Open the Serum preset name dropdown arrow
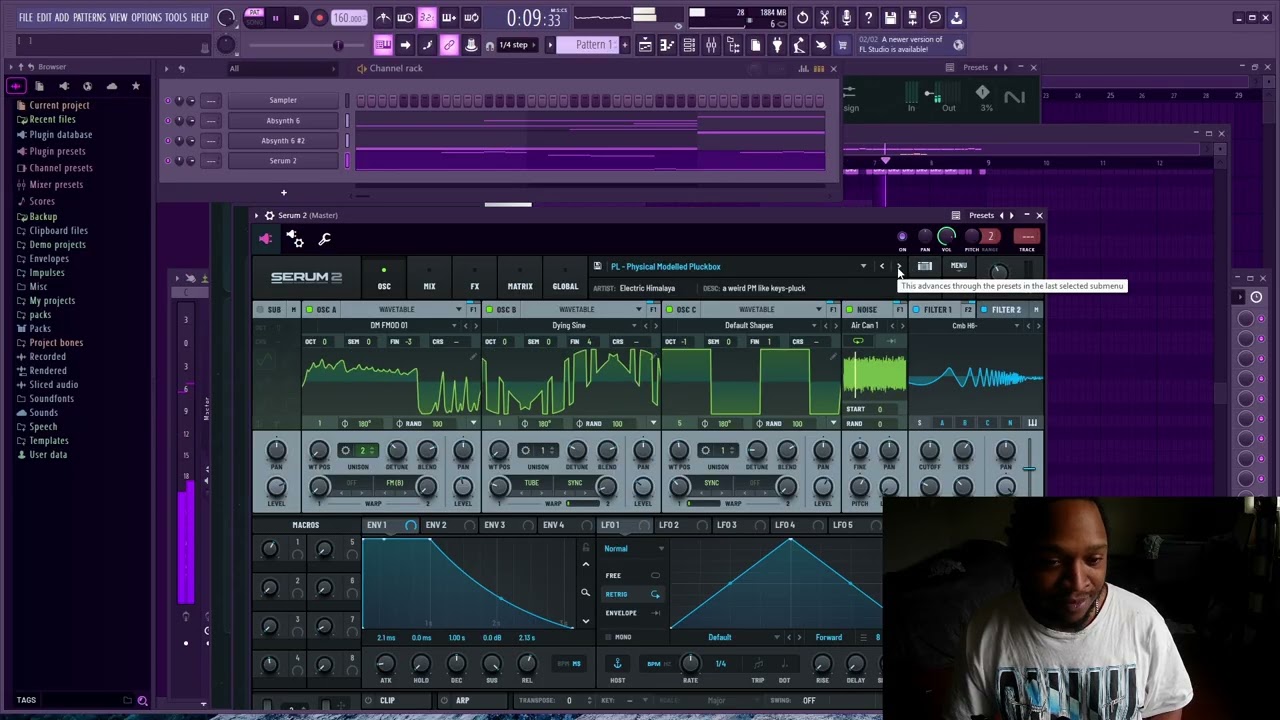 coord(863,267)
